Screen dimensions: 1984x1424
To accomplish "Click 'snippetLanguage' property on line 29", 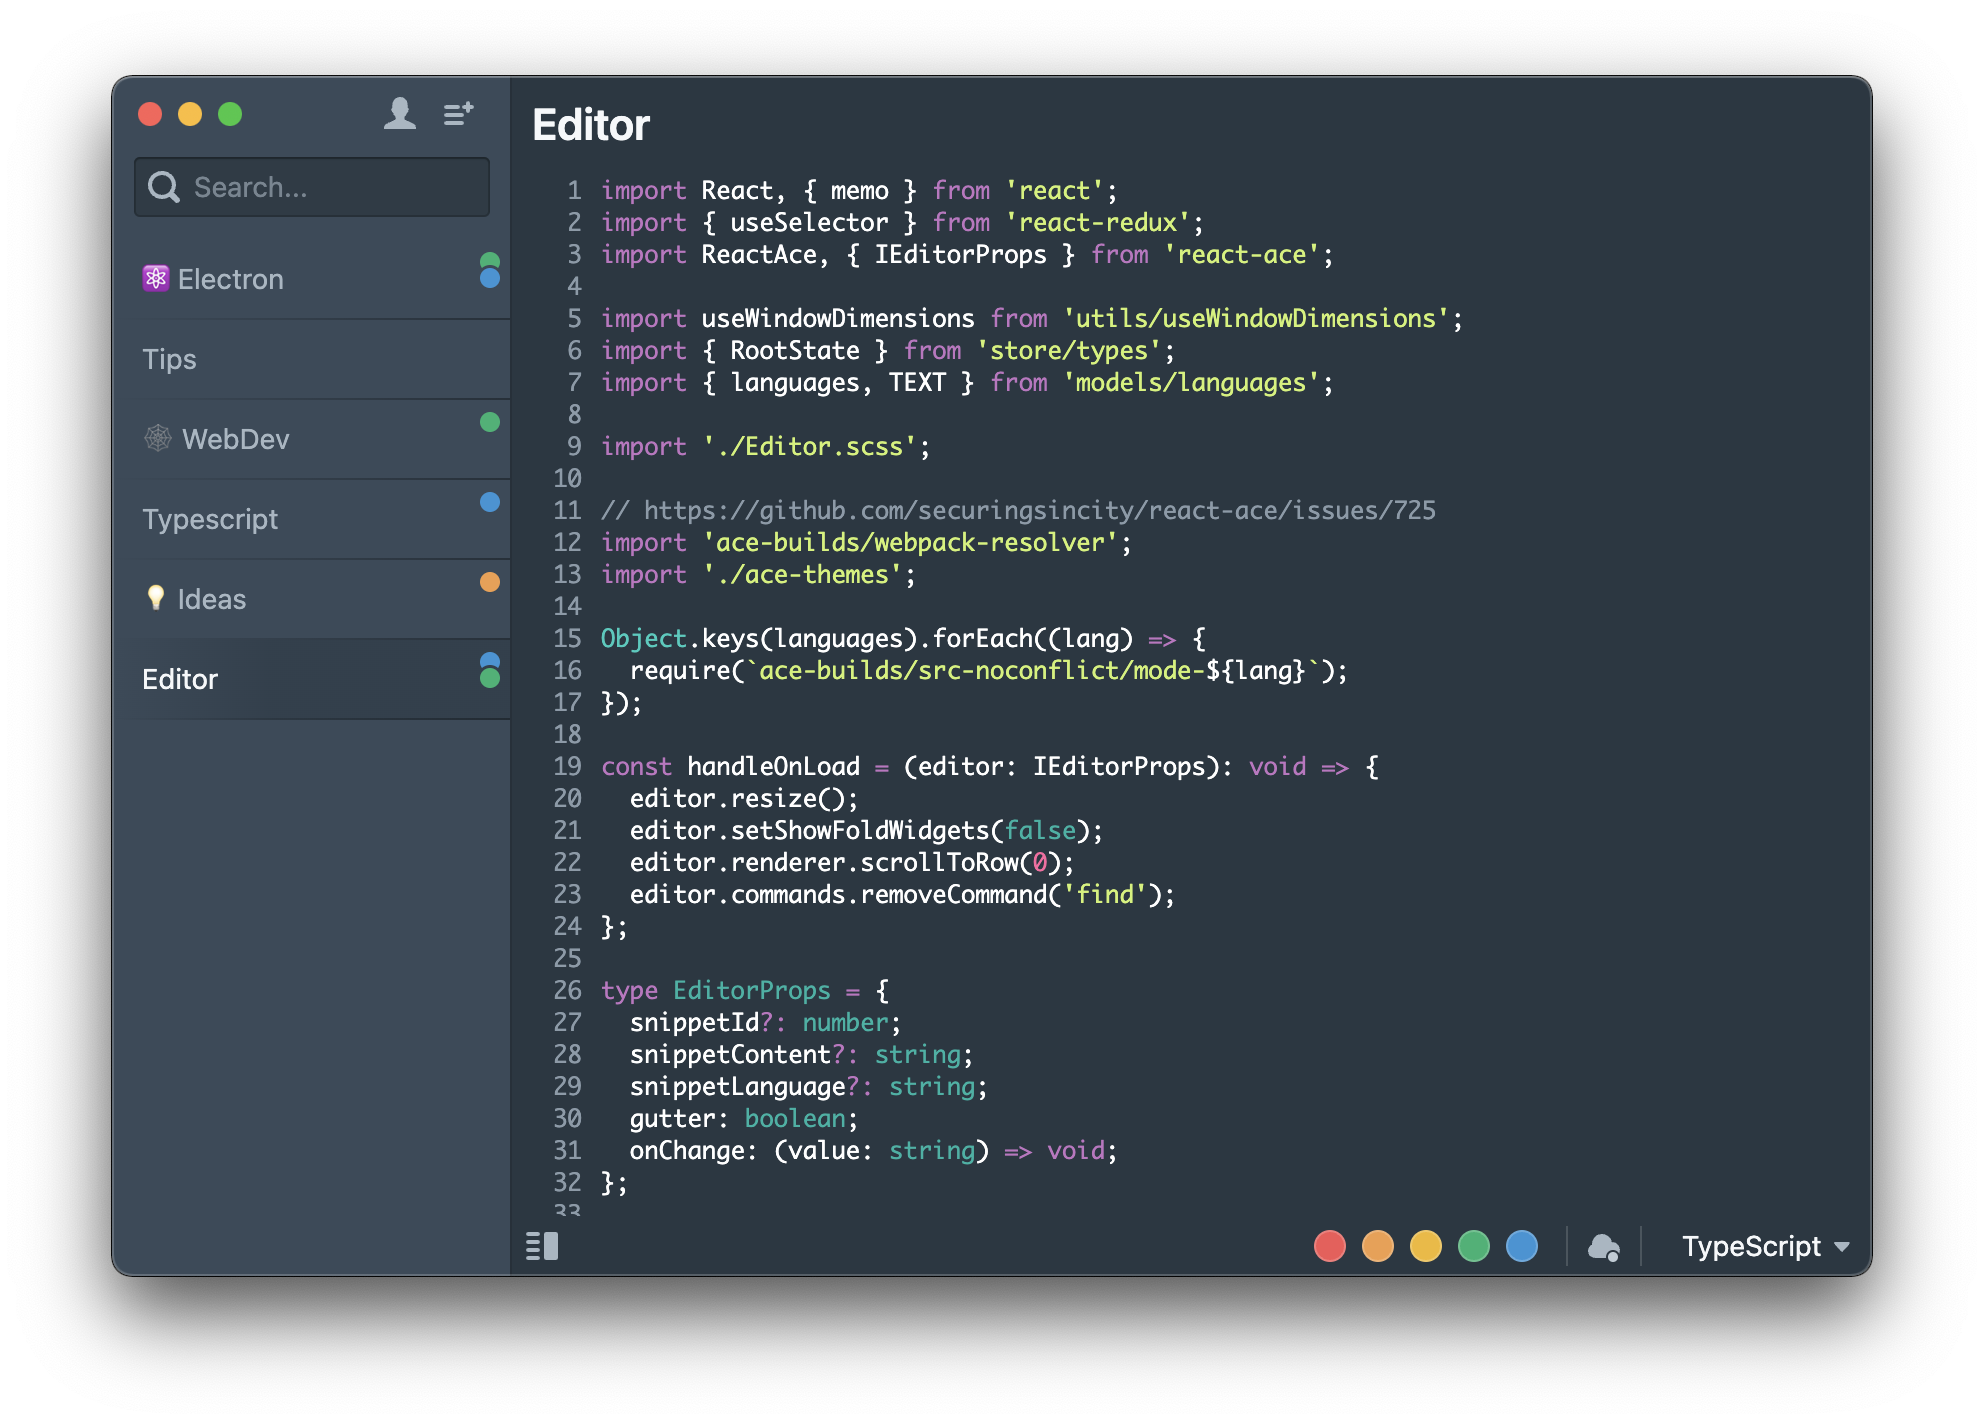I will pyautogui.click(x=738, y=1087).
